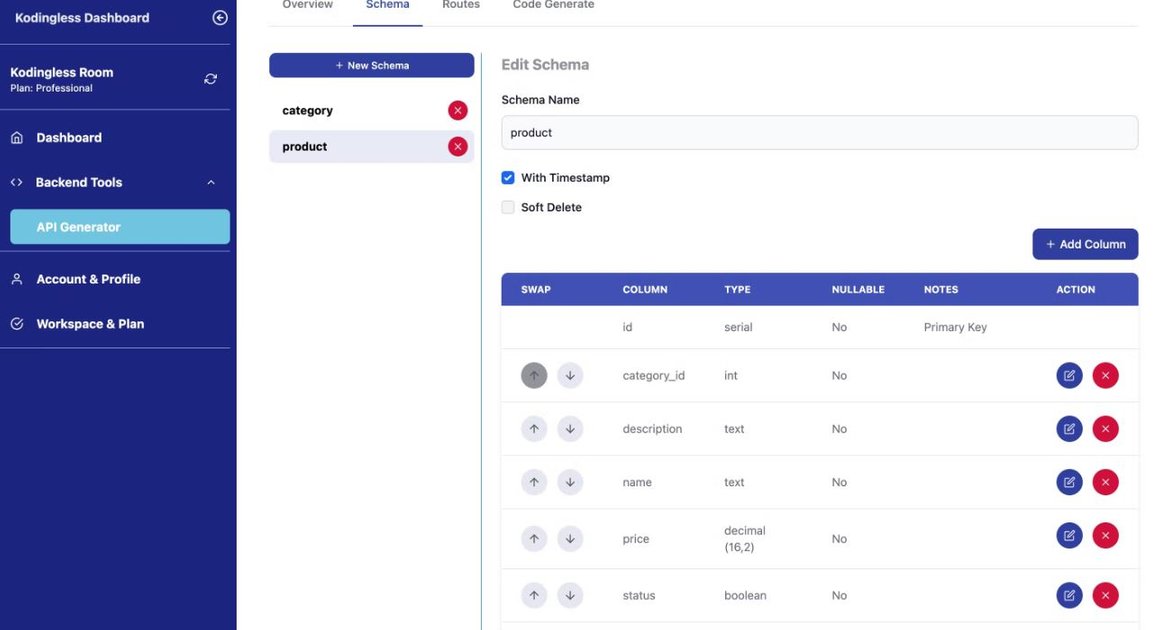Click inside the Schema Name input field
Image resolution: width=1169 pixels, height=630 pixels.
pyautogui.click(x=820, y=132)
